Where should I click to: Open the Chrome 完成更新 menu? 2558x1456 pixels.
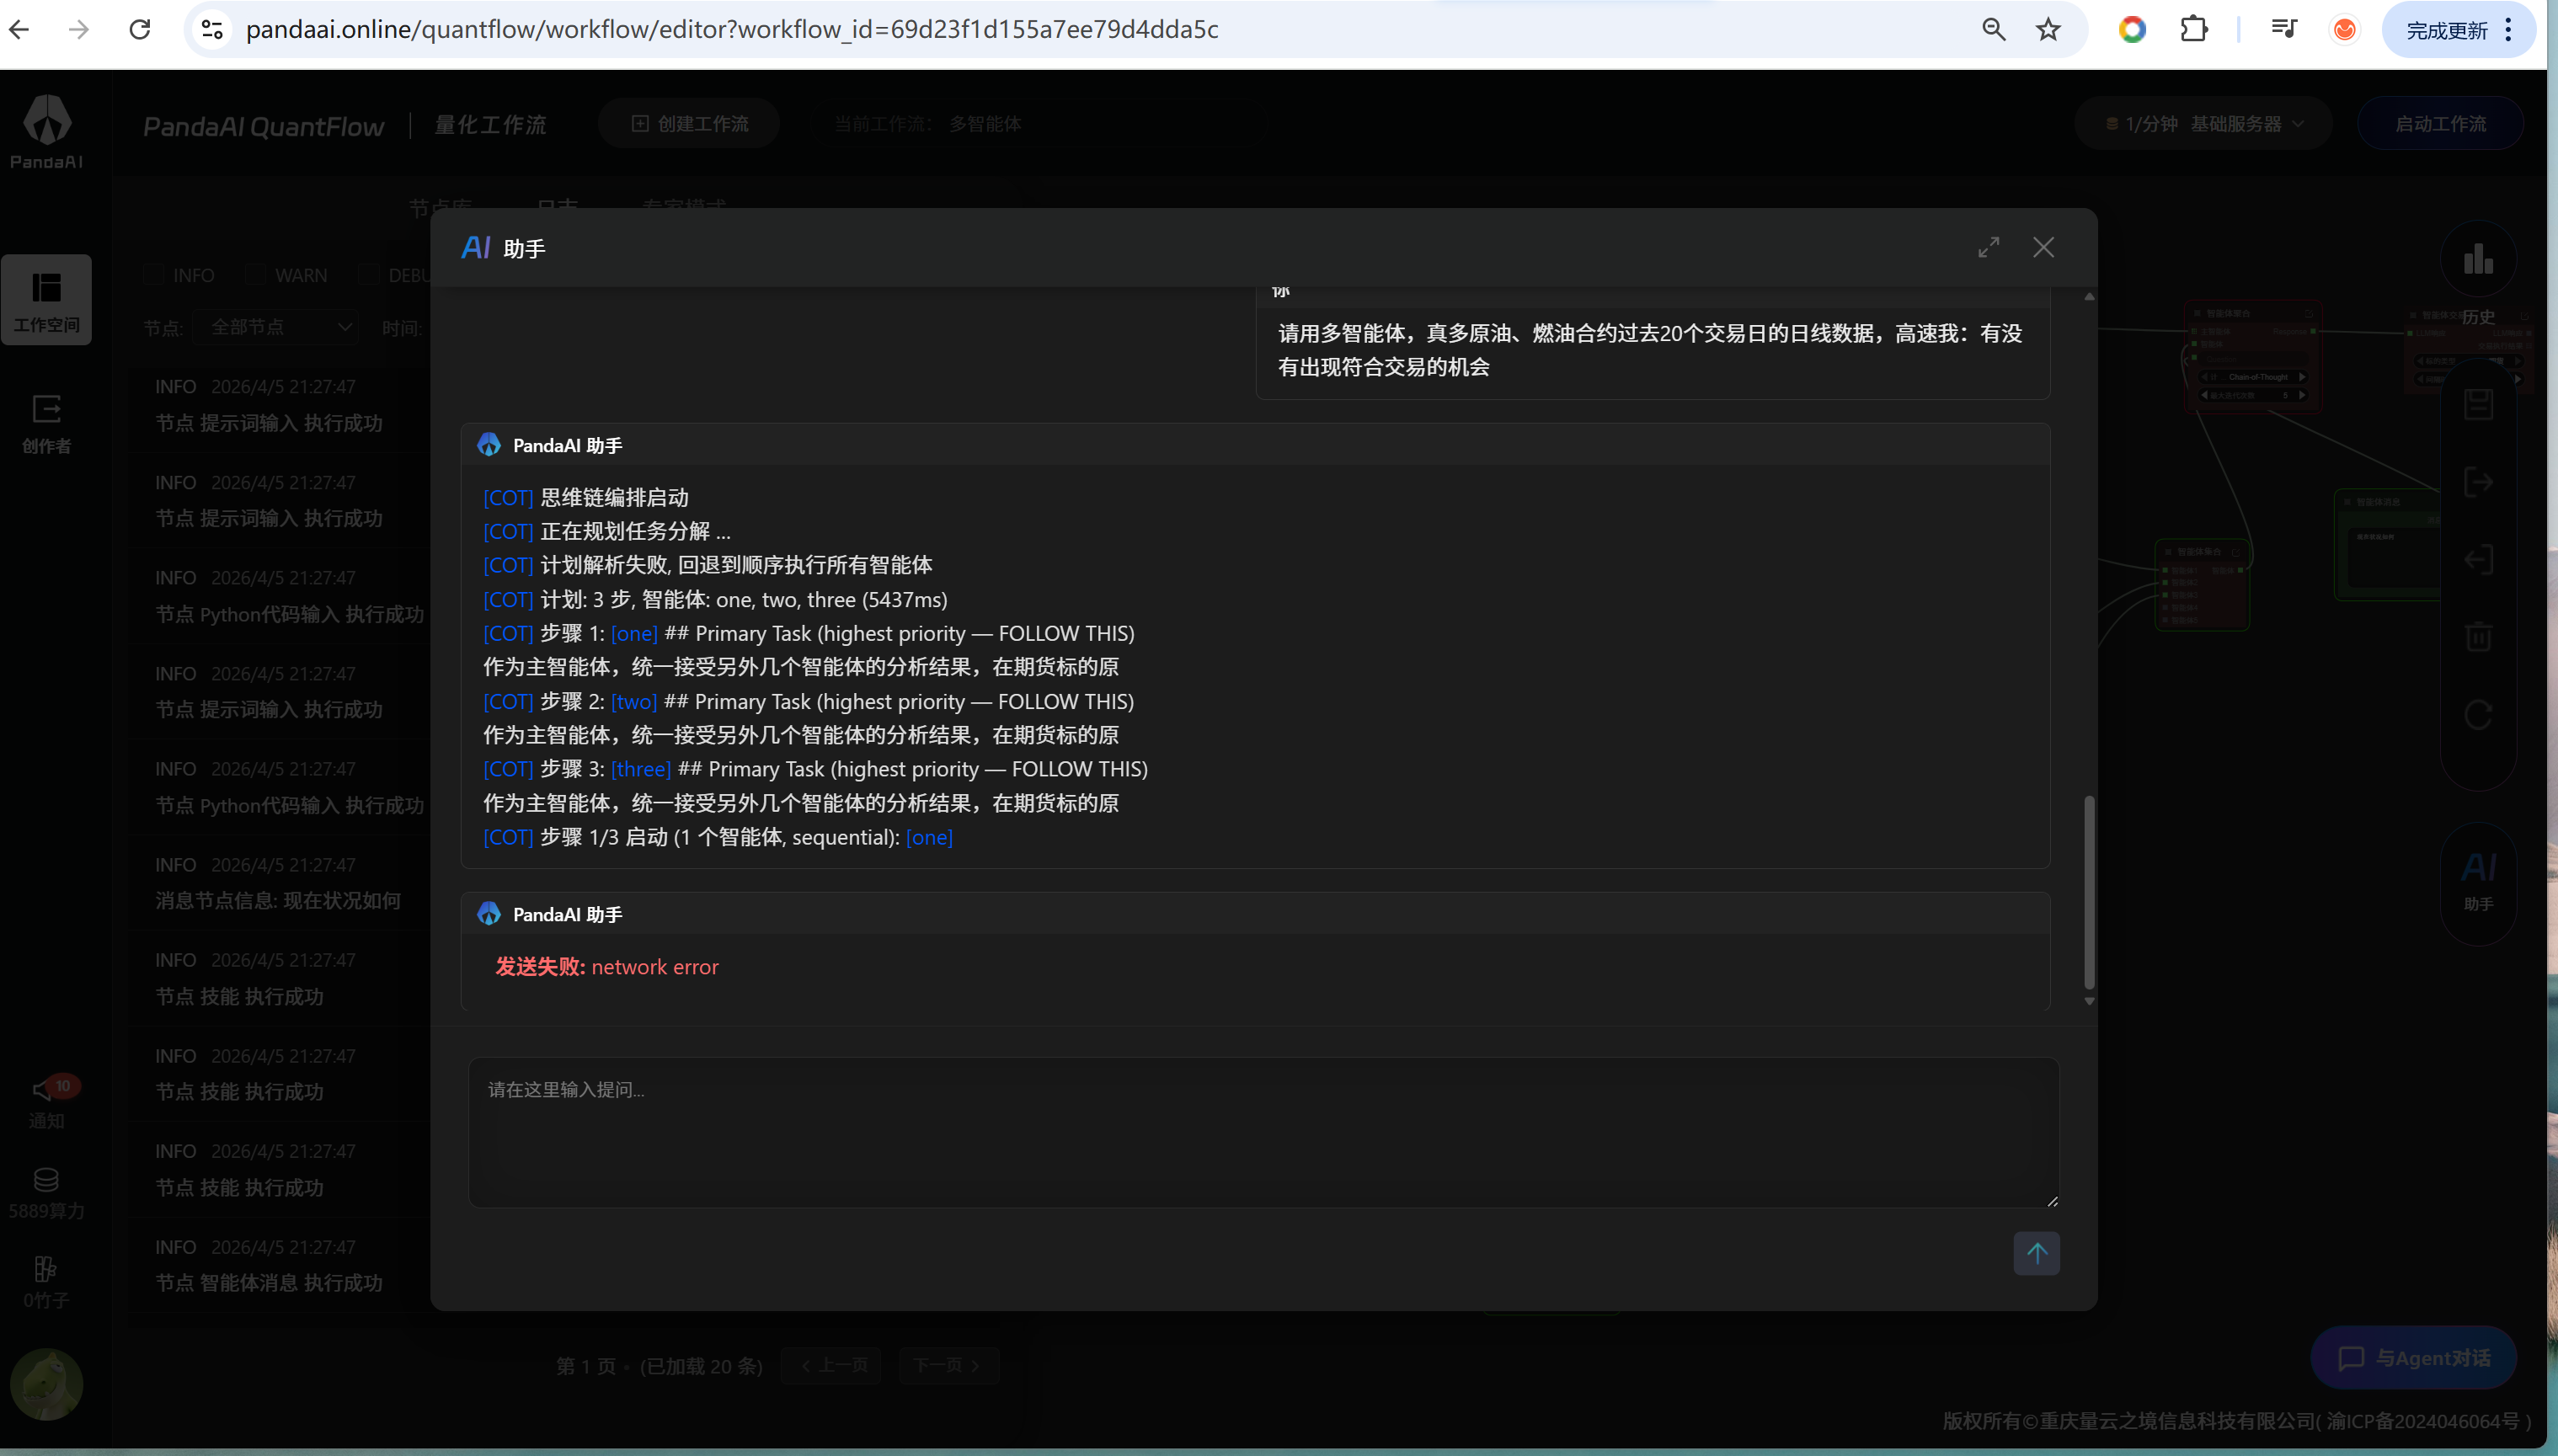coord(2458,30)
